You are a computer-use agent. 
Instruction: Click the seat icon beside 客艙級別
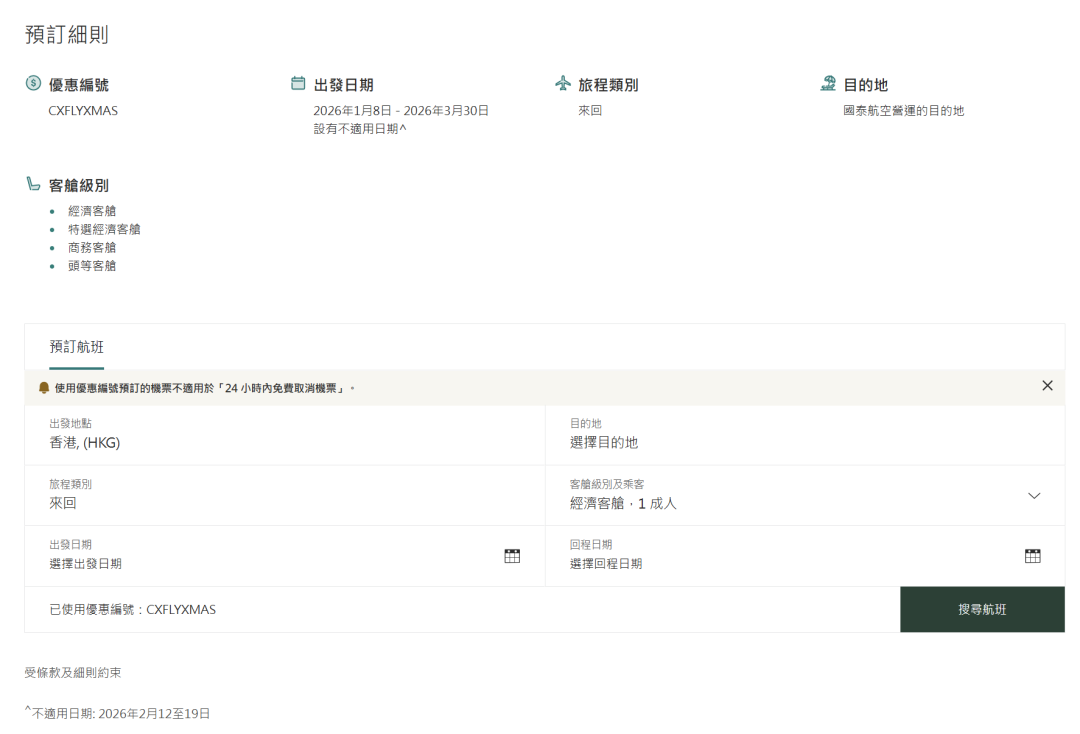[33, 184]
